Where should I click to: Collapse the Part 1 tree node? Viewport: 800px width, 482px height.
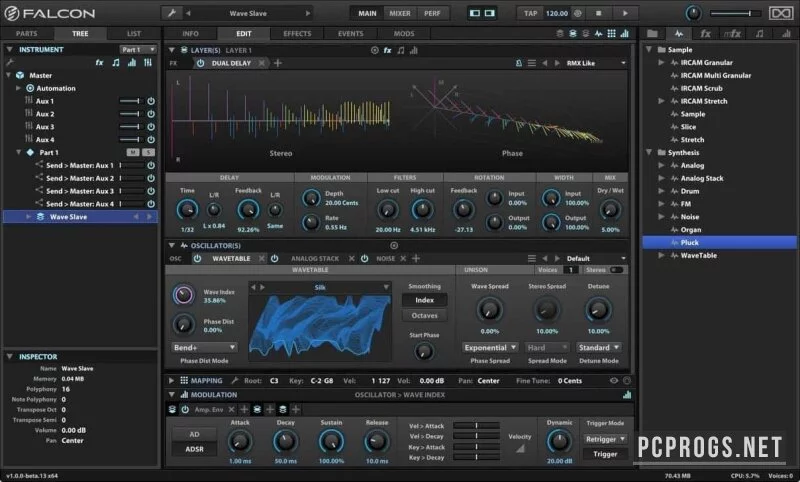pyautogui.click(x=19, y=152)
